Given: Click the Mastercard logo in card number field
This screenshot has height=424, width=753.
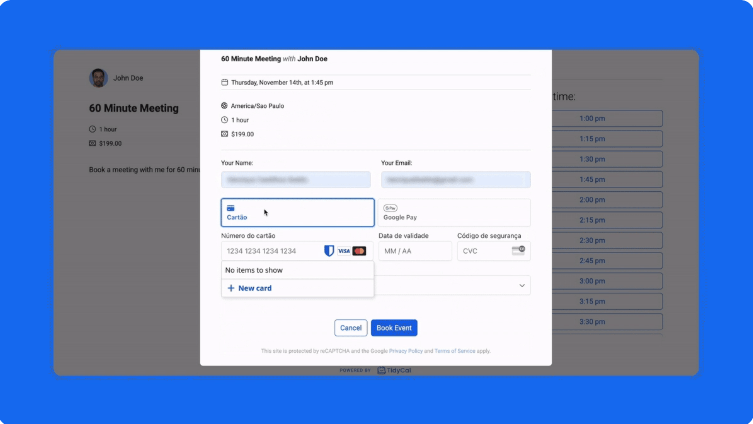Looking at the screenshot, I should point(359,251).
